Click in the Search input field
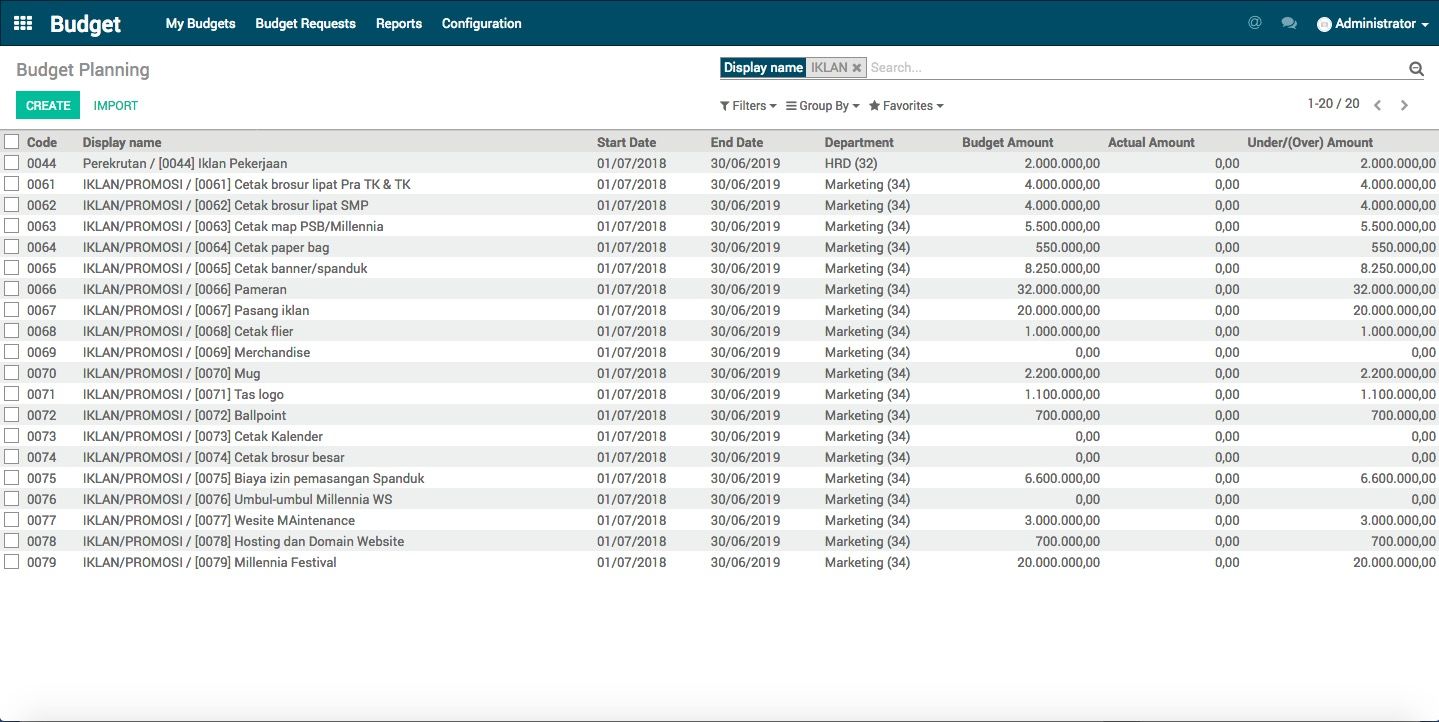Image resolution: width=1439 pixels, height=722 pixels. (1135, 68)
